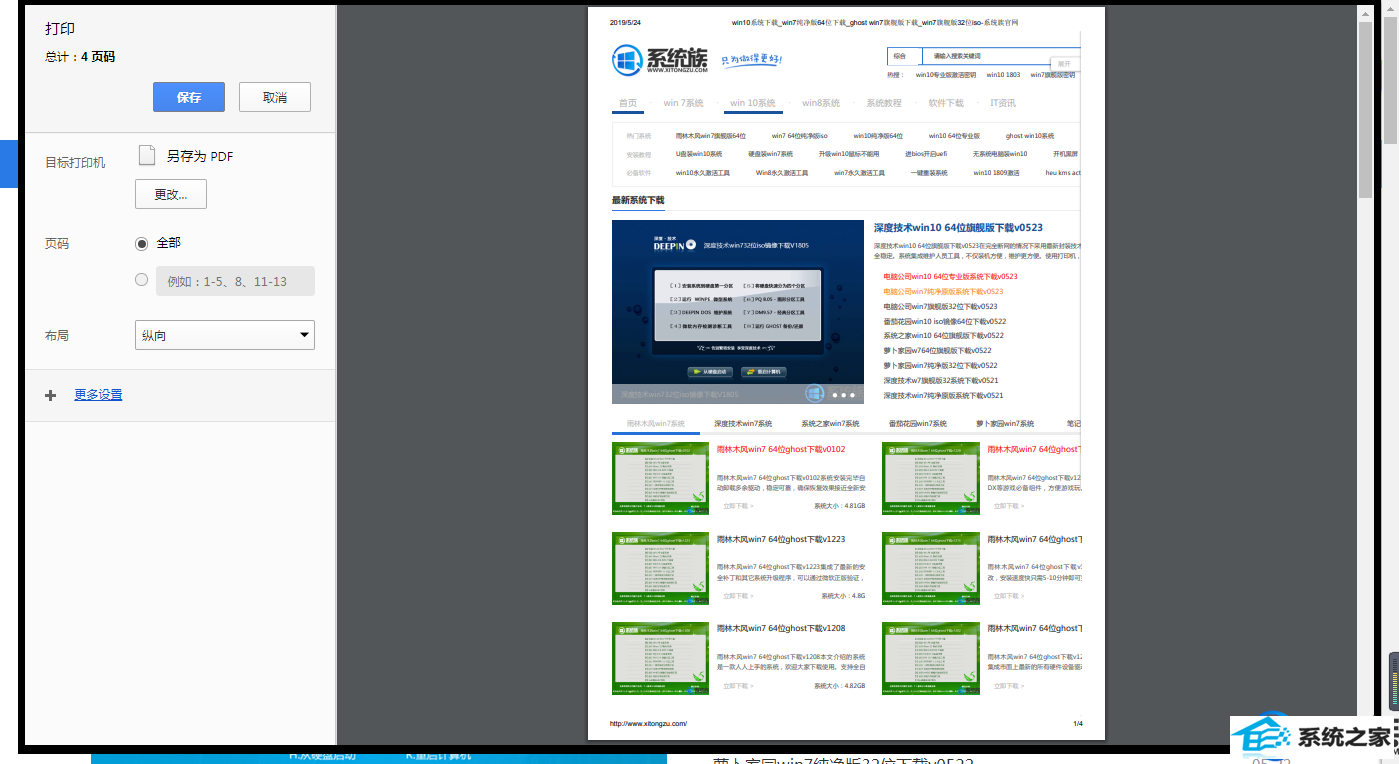Click the 番茄花园win7系统 tab in preview
Screen dimensions: 1399x764
coord(917,424)
